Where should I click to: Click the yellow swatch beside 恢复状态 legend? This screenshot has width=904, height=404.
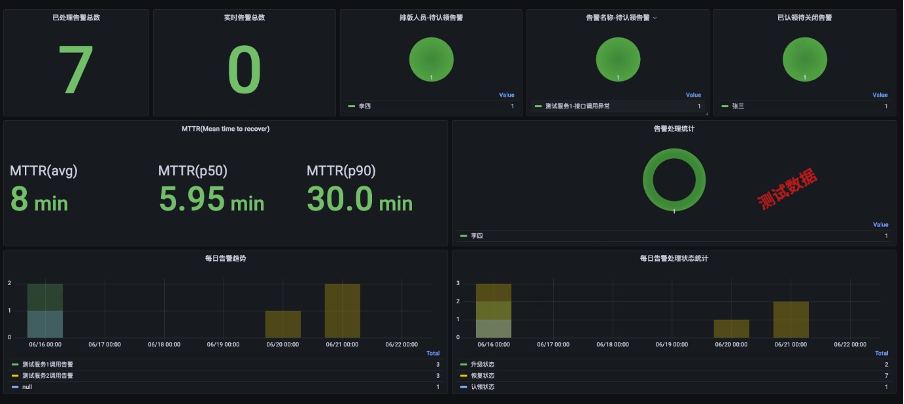click(x=464, y=376)
